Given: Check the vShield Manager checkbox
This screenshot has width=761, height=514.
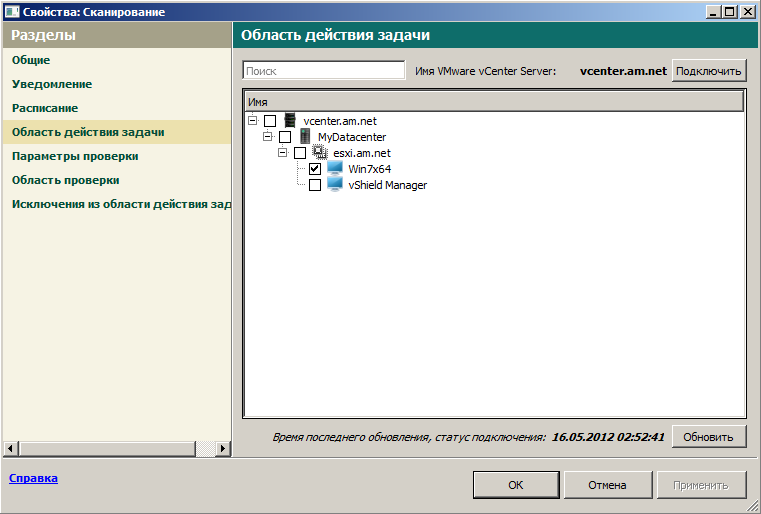Looking at the screenshot, I should (x=315, y=184).
